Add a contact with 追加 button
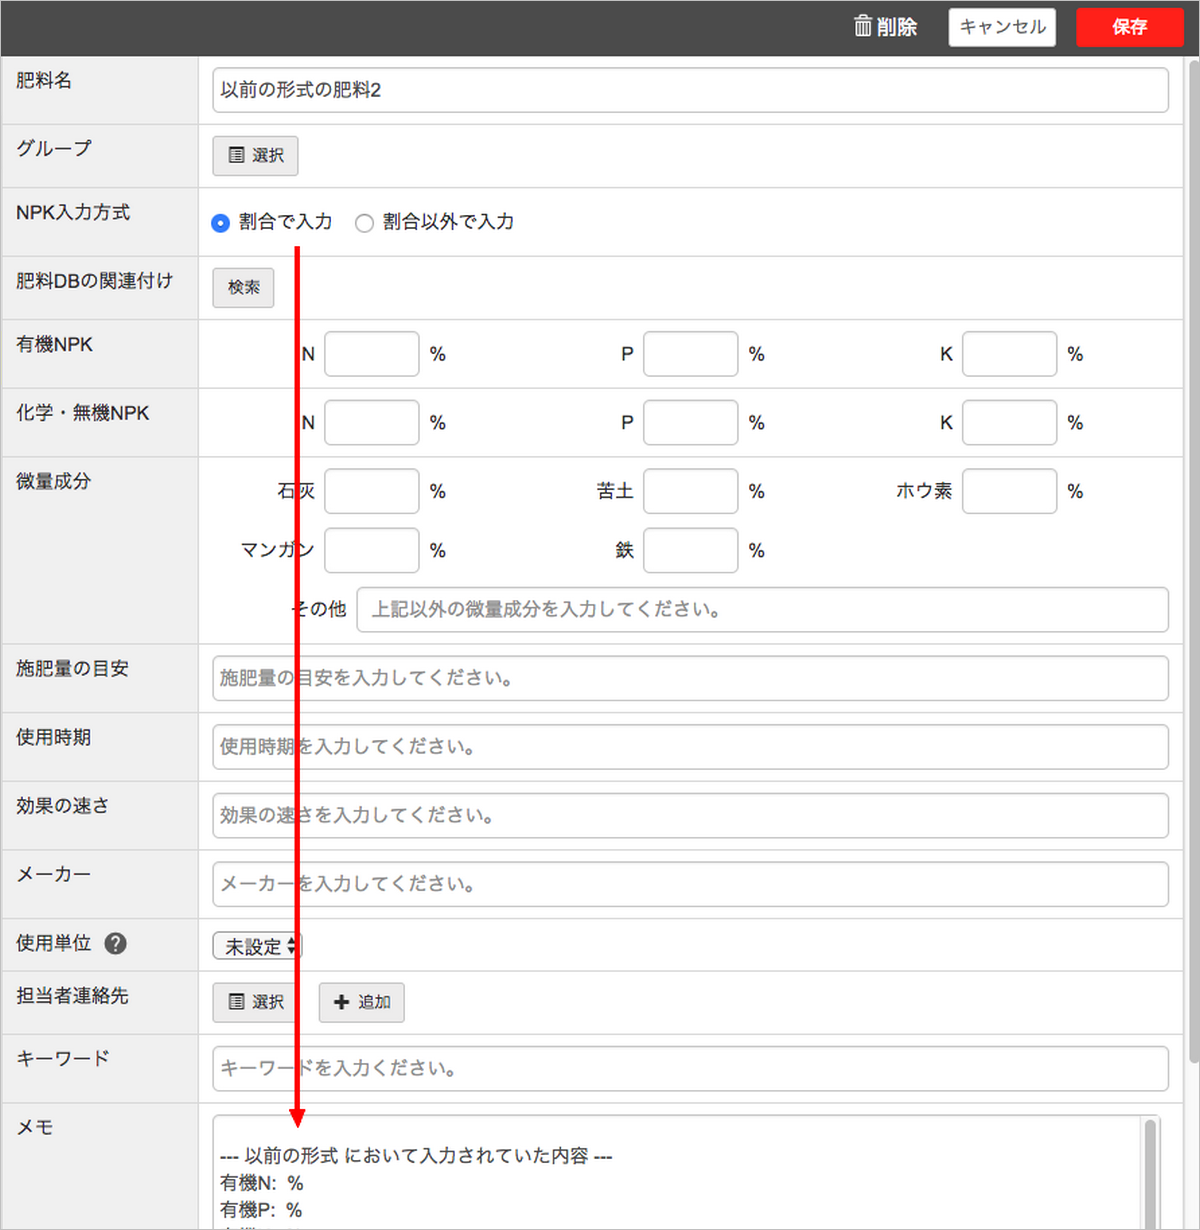The image size is (1200, 1230). tap(362, 1002)
